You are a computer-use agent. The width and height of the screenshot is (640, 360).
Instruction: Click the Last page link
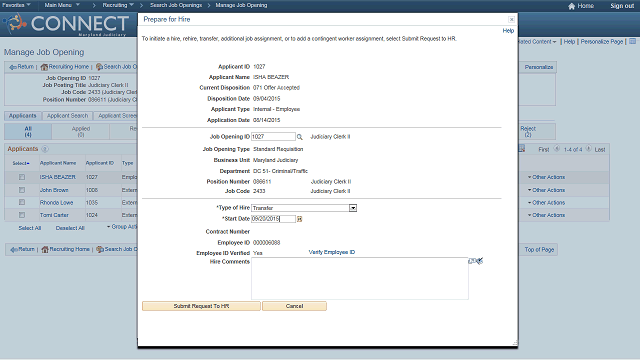pos(600,150)
